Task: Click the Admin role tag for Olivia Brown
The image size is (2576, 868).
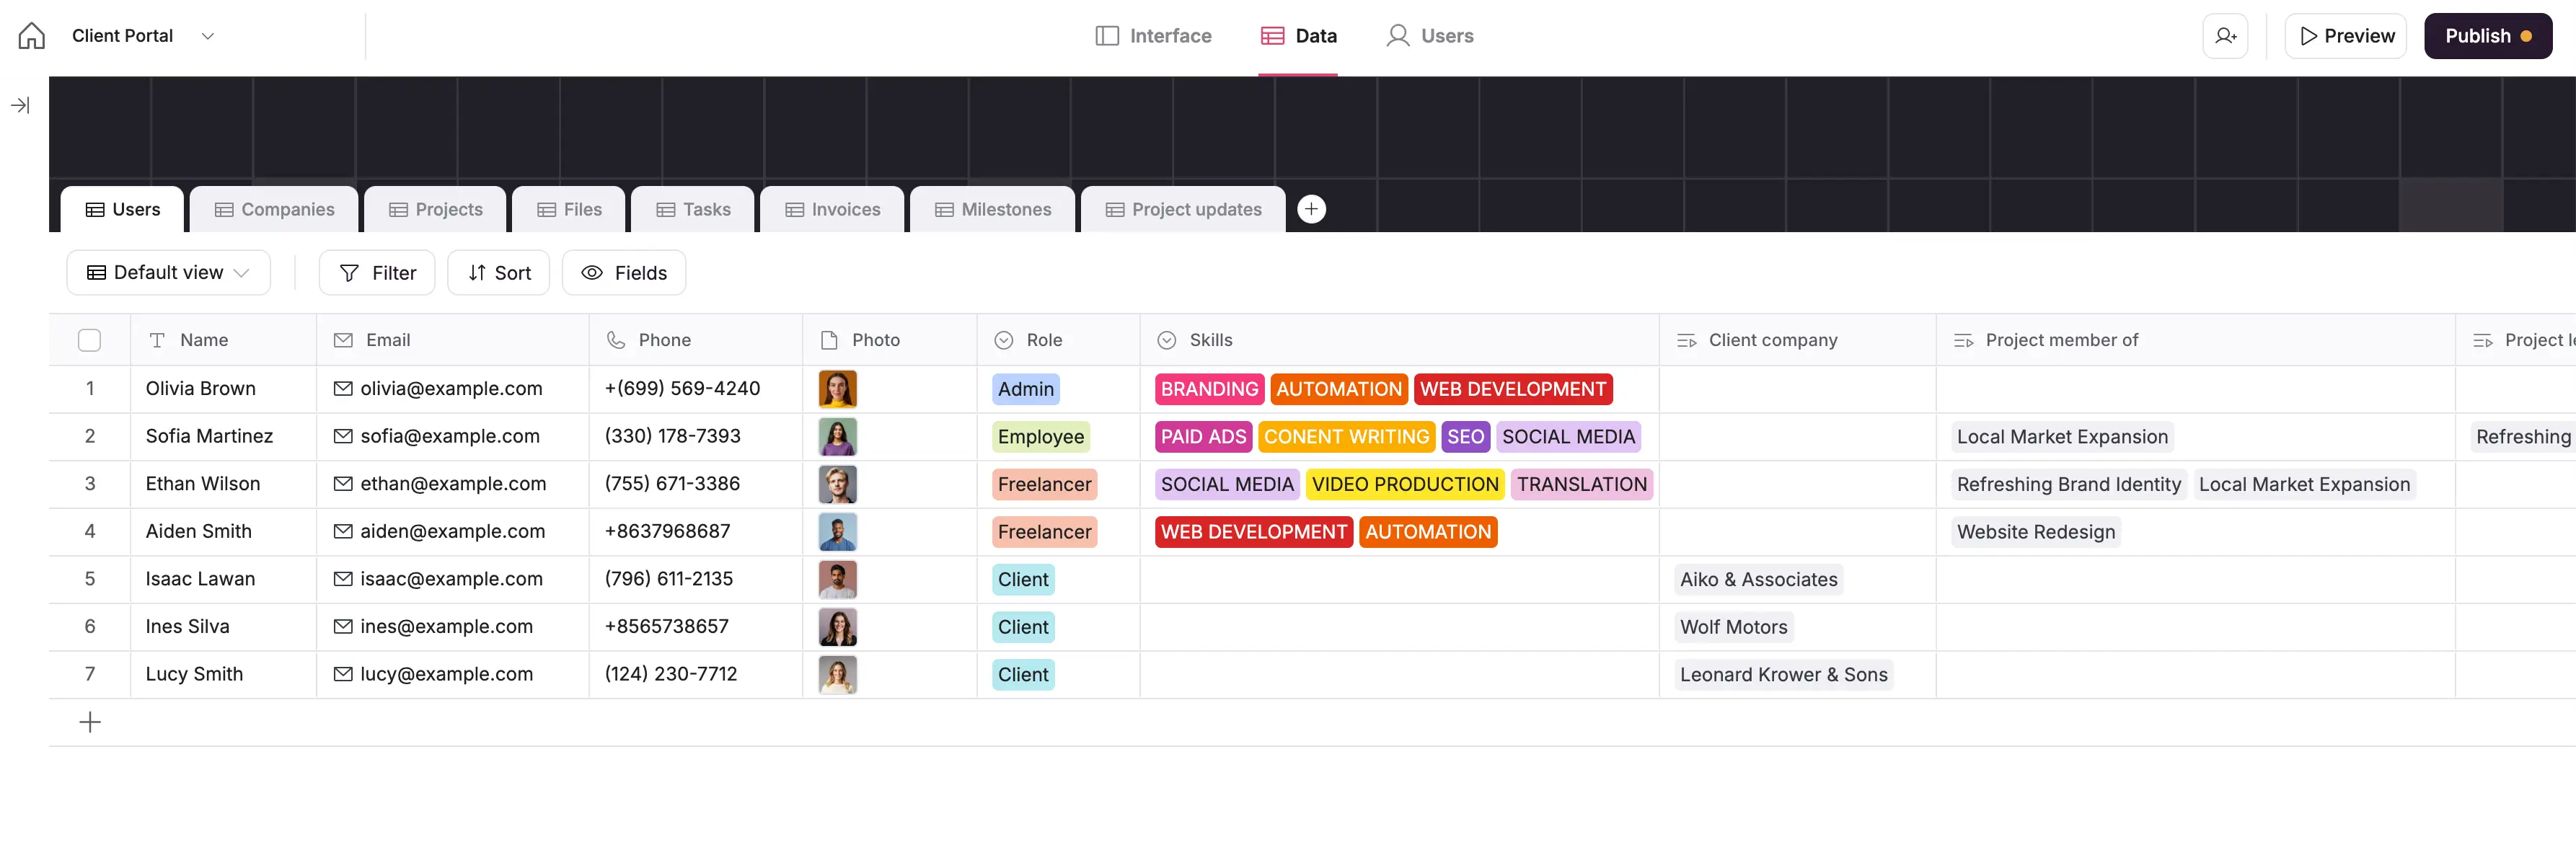Action: [x=1025, y=389]
